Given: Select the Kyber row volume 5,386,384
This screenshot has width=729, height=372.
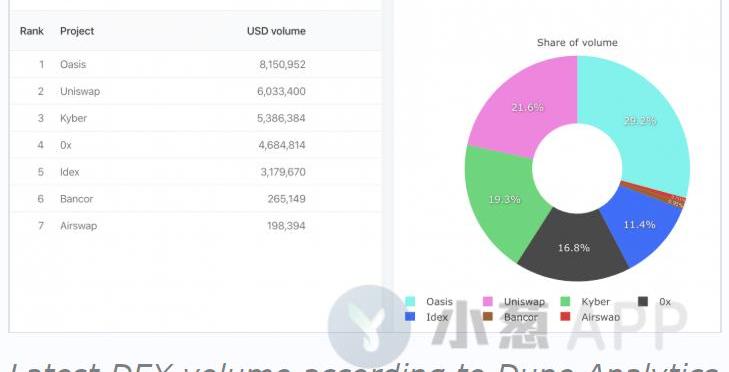Looking at the screenshot, I should [x=281, y=118].
